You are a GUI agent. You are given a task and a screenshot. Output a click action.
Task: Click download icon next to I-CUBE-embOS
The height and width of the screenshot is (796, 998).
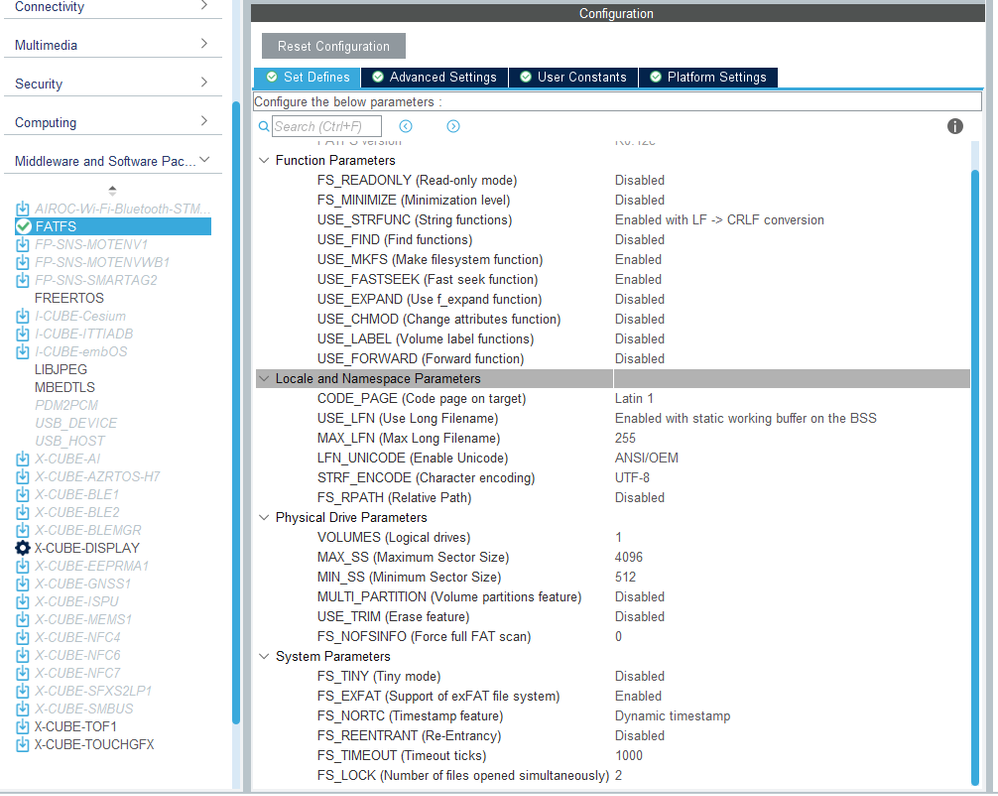point(22,352)
